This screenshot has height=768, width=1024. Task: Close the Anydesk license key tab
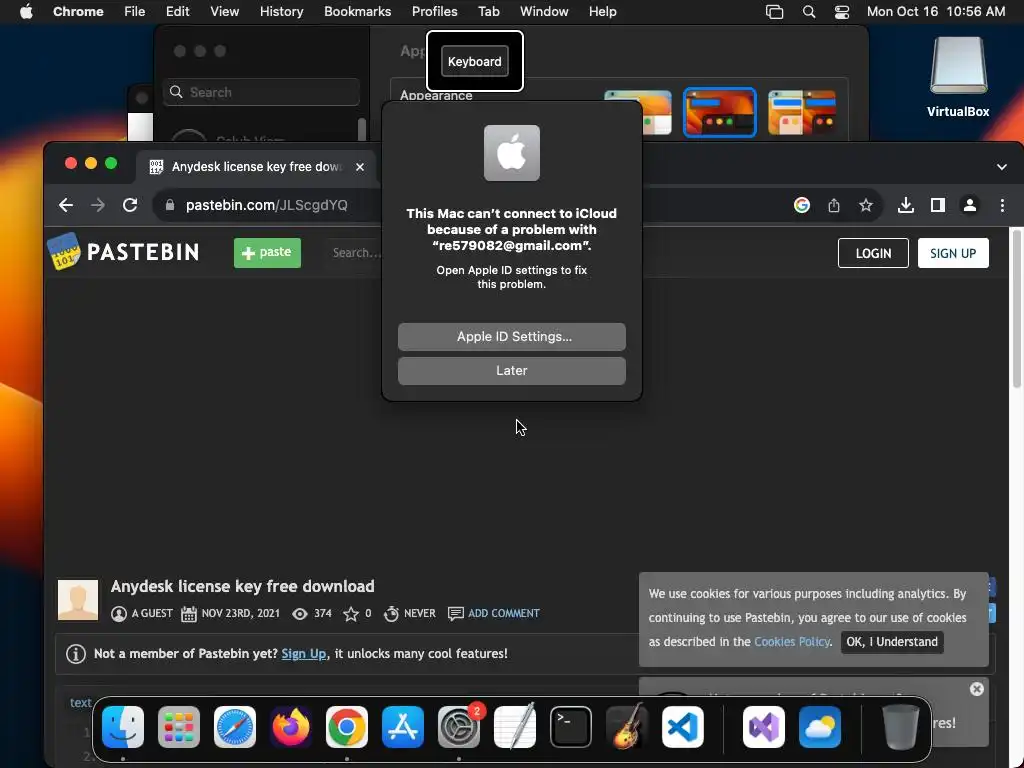pyautogui.click(x=360, y=167)
